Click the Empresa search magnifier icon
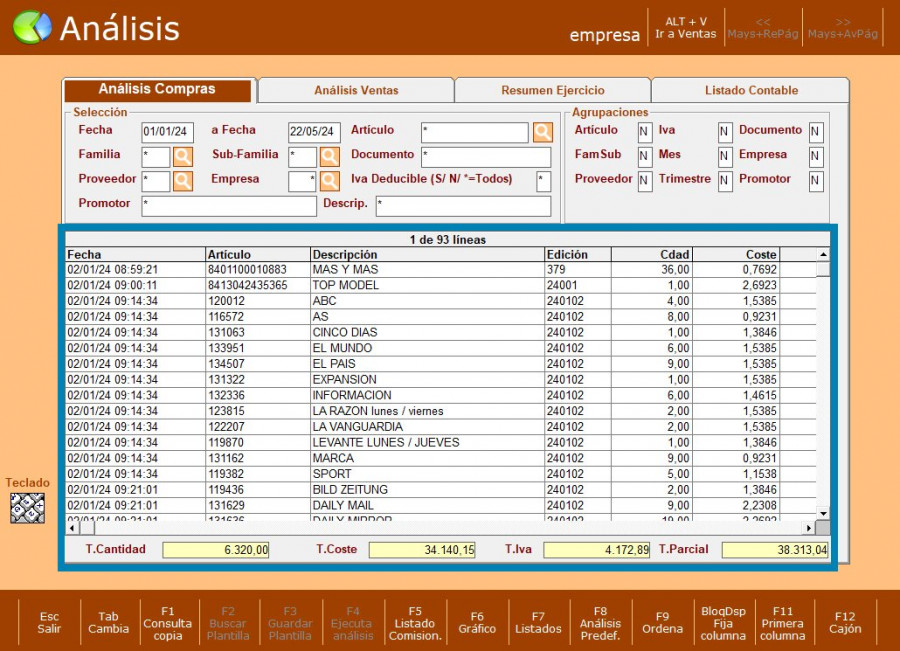 tap(329, 181)
